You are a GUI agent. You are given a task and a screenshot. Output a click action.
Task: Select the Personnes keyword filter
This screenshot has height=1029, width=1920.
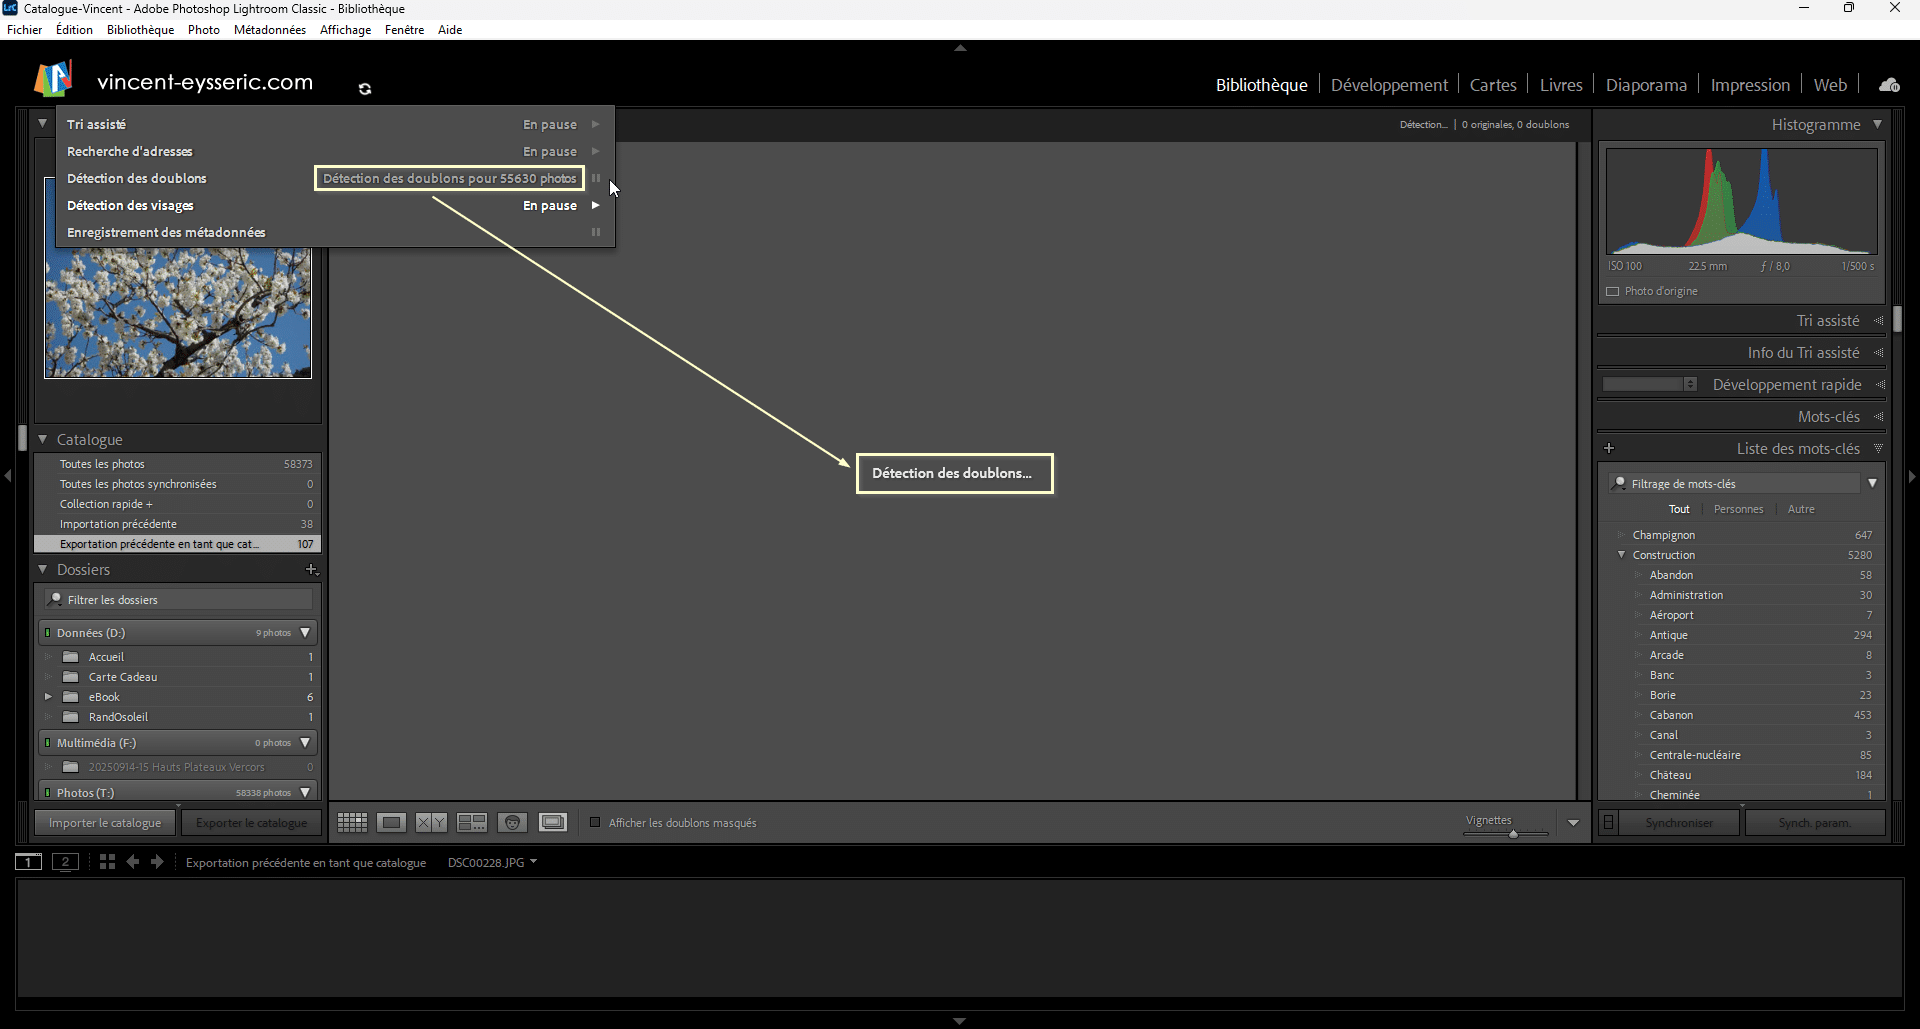pos(1738,509)
